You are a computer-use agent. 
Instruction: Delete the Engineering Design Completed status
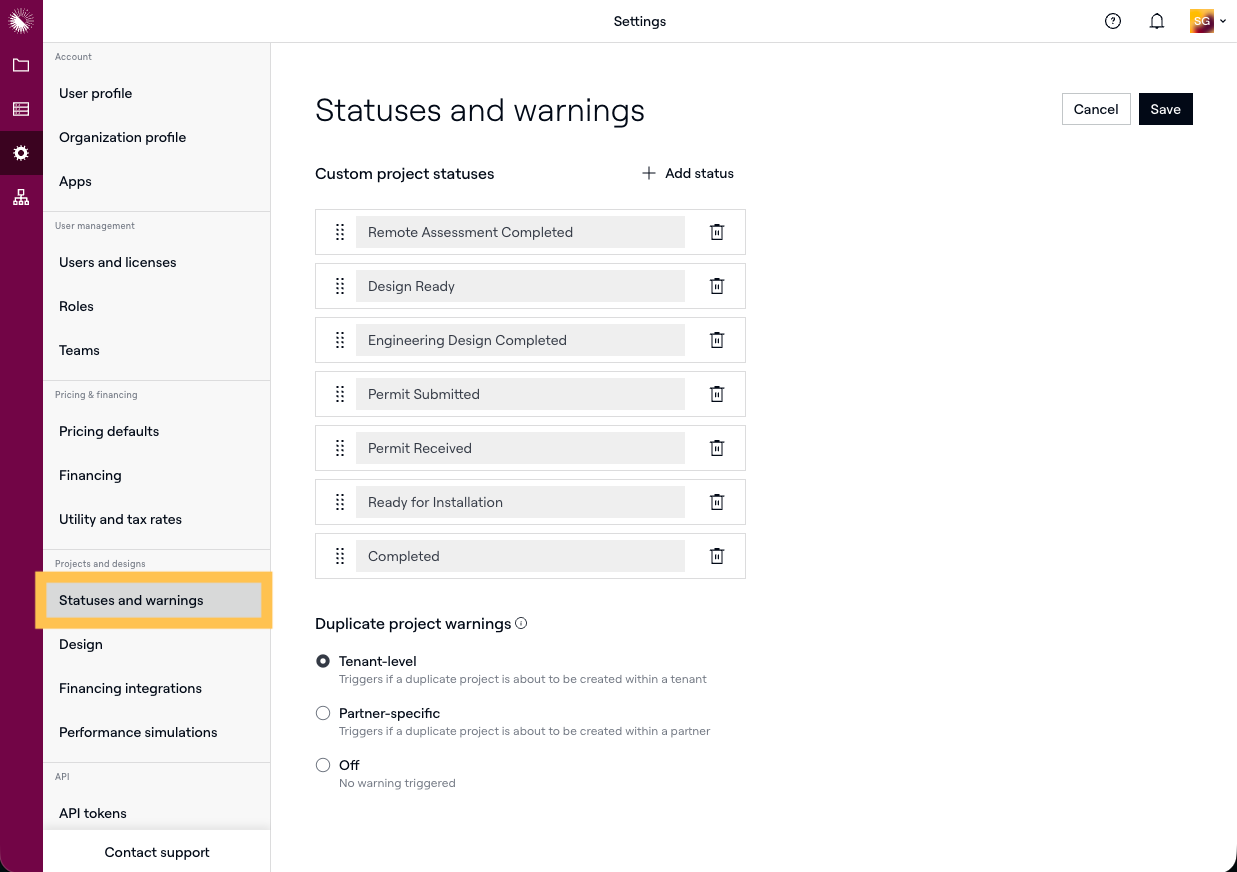pos(717,340)
